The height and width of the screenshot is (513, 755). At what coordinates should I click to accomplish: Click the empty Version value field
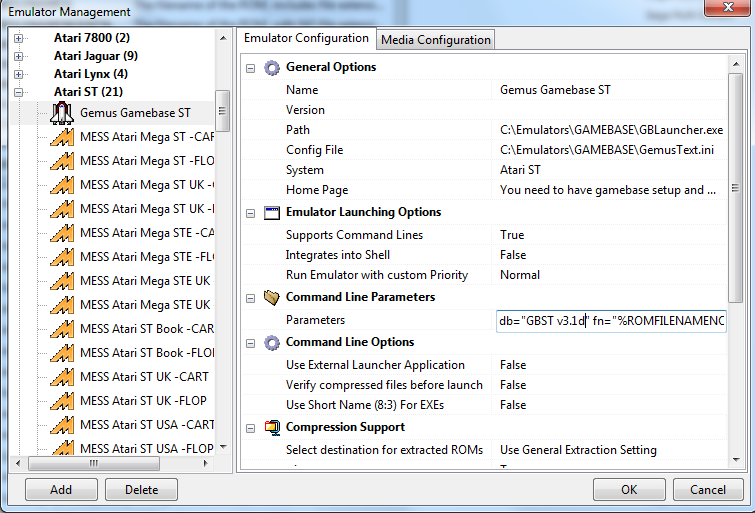coord(609,110)
